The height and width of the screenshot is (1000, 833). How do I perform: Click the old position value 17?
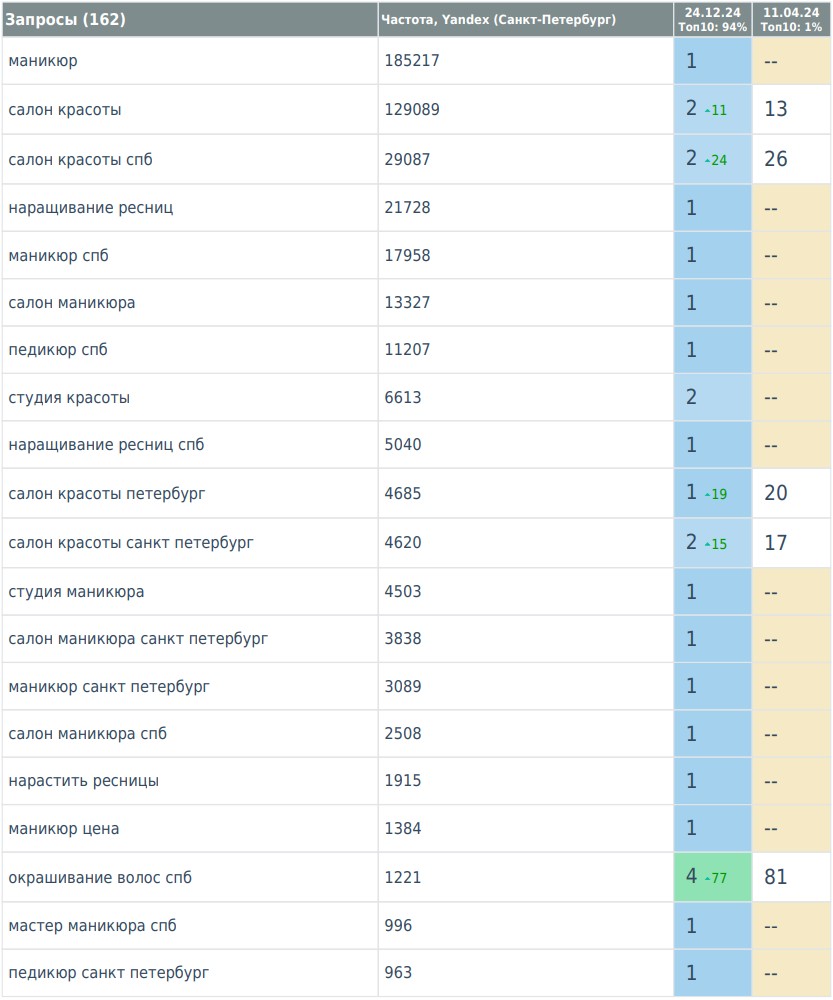[776, 543]
